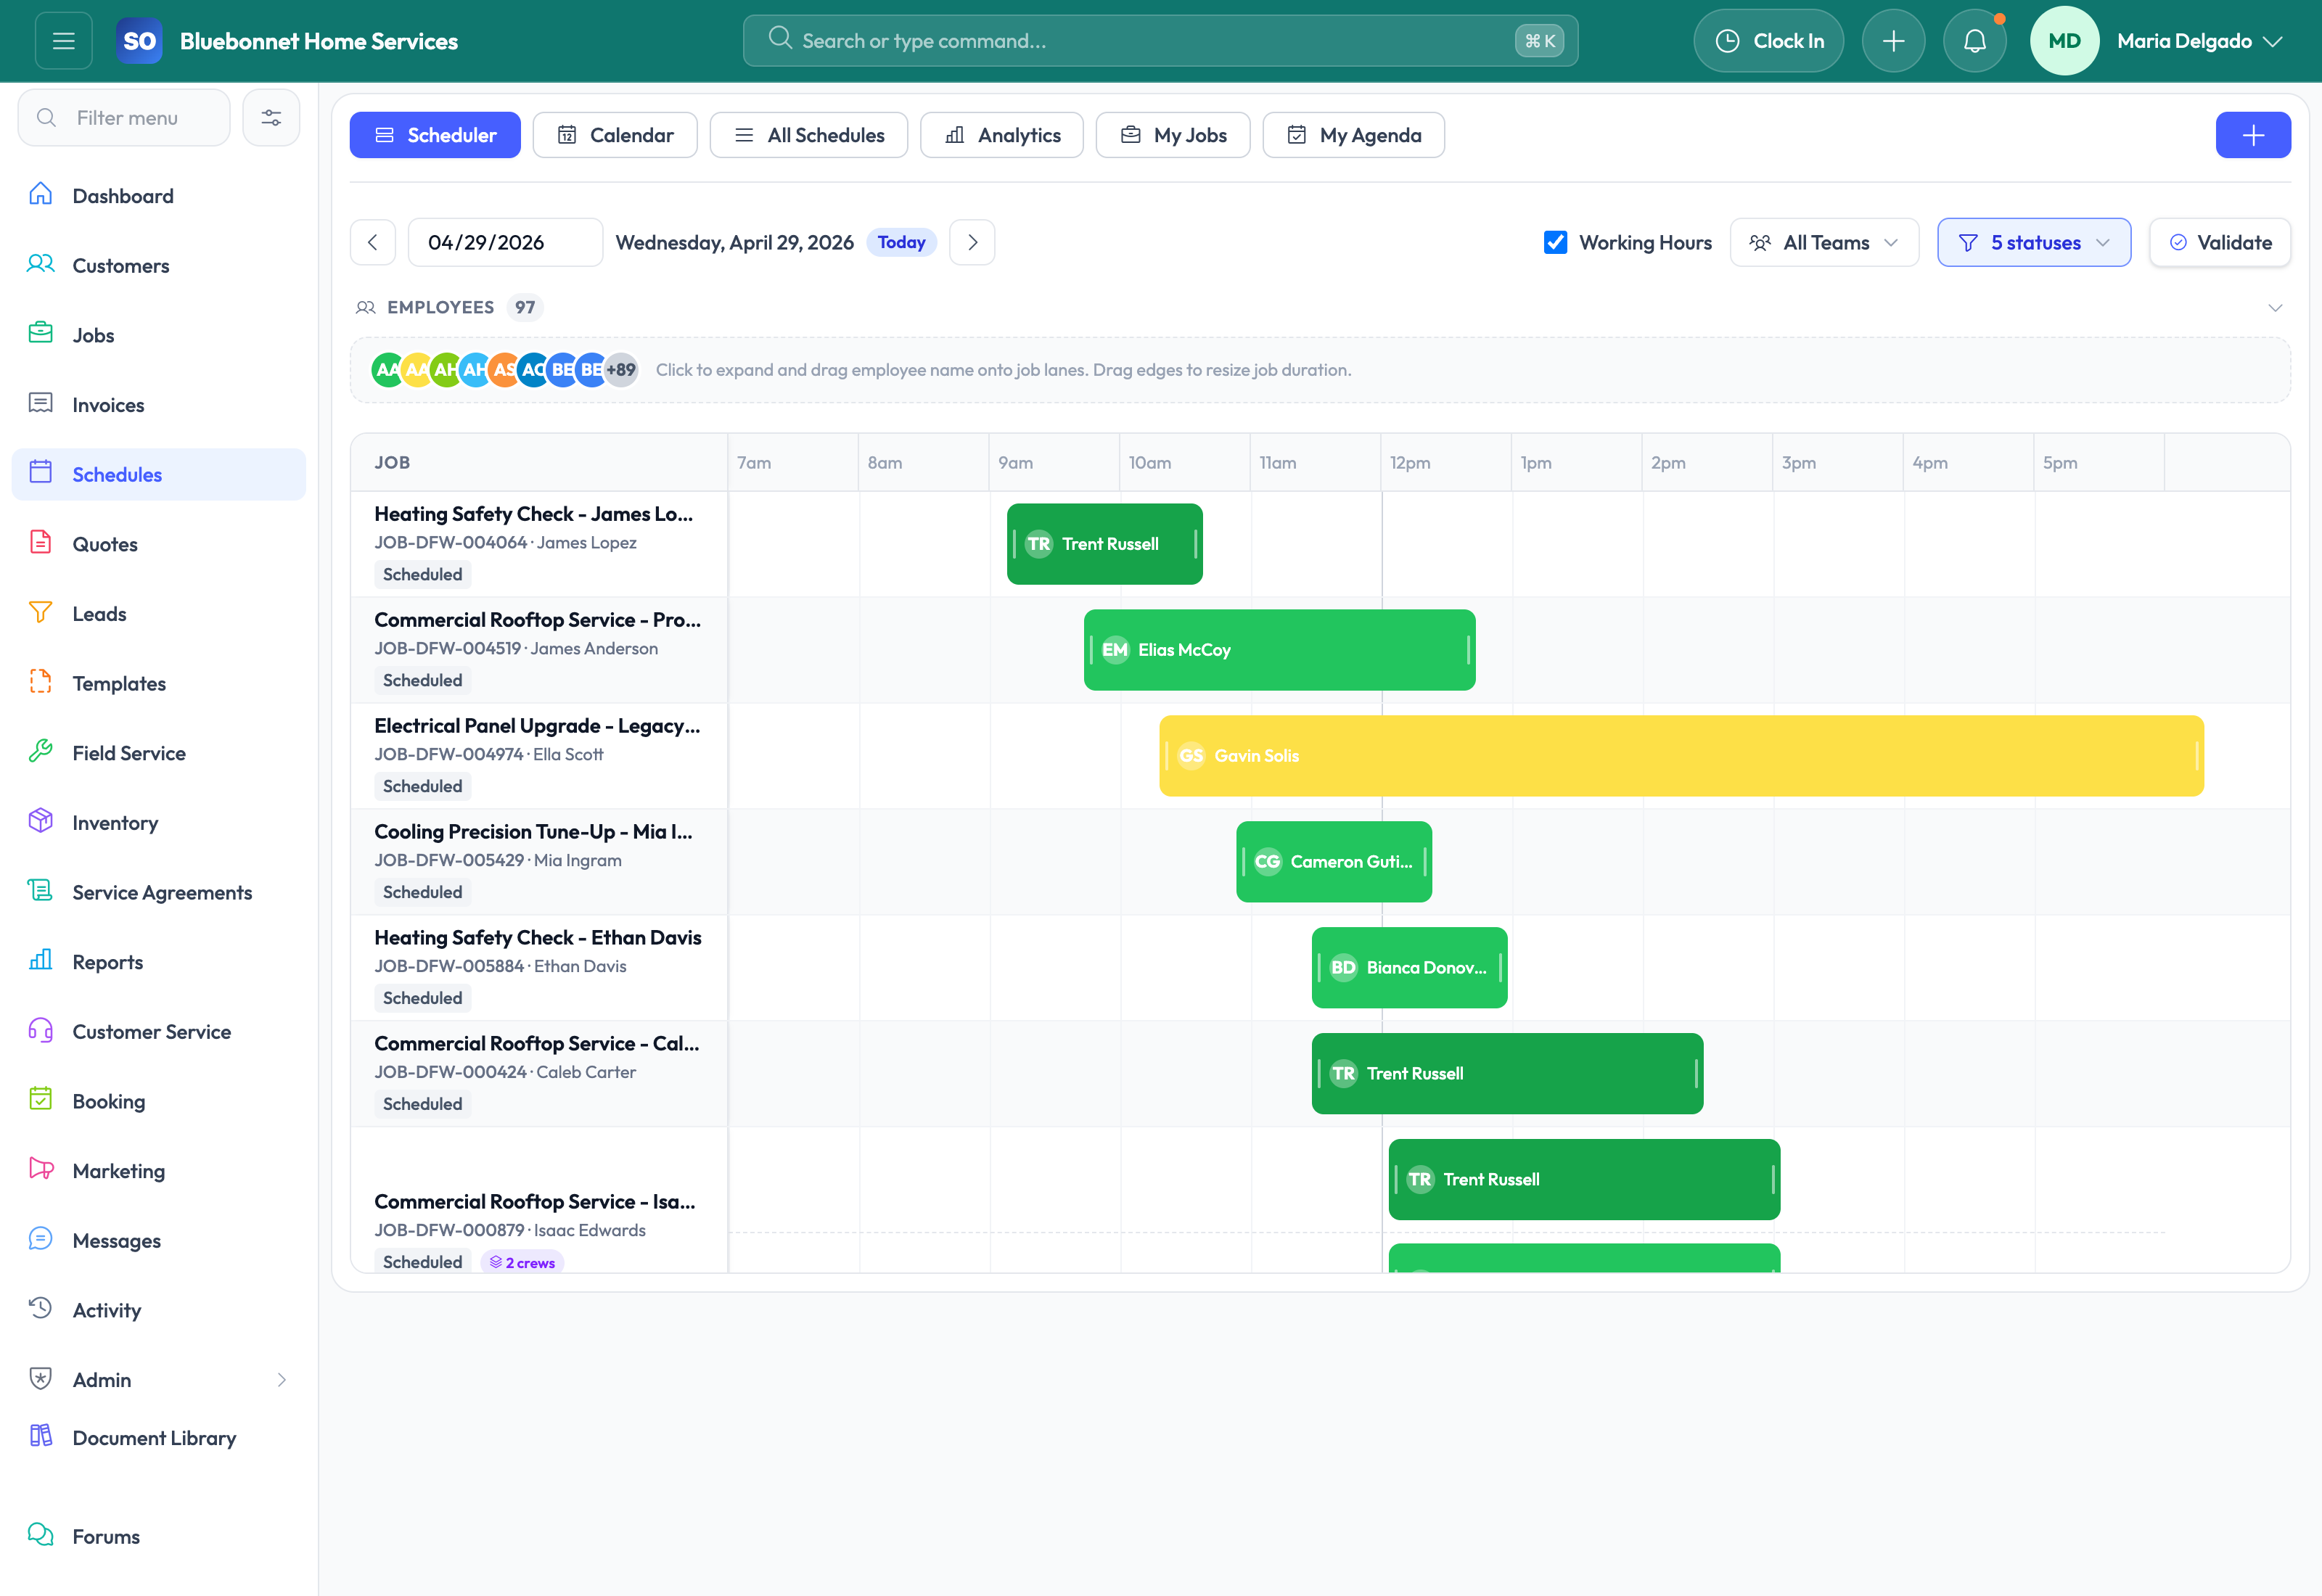The image size is (2322, 1596).
Task: Switch to the My Agenda tab
Action: (x=1353, y=135)
